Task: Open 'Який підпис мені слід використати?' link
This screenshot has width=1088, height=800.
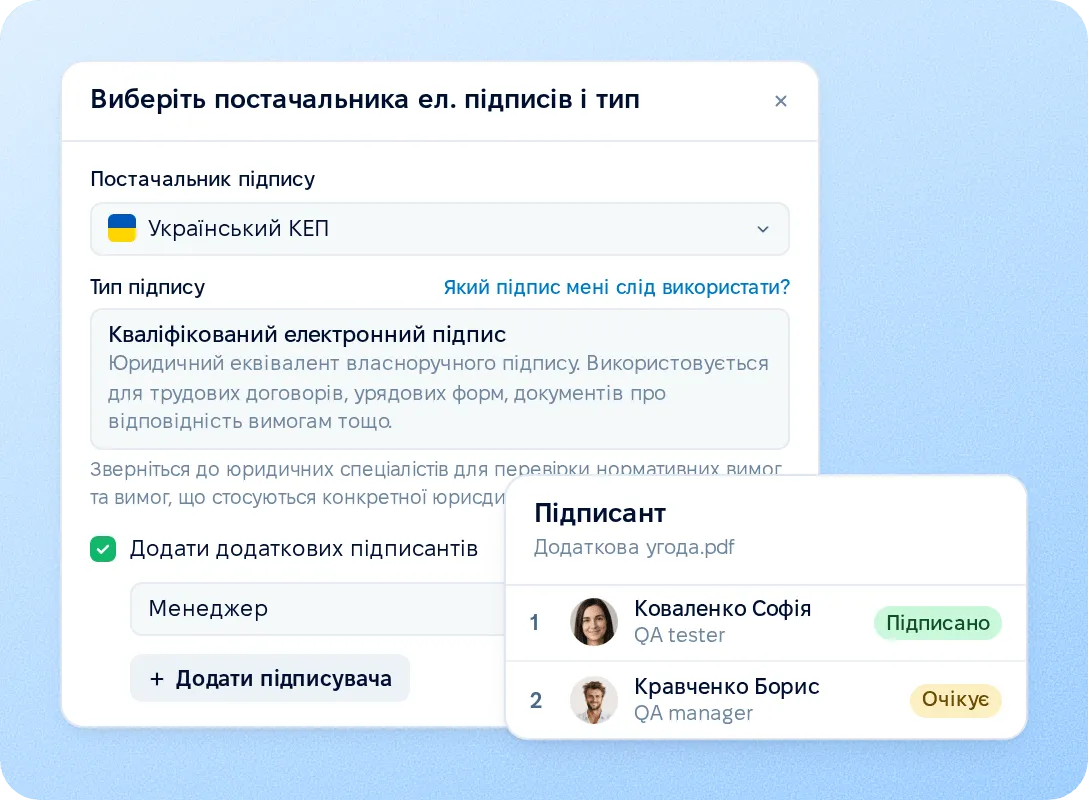Action: coord(617,287)
